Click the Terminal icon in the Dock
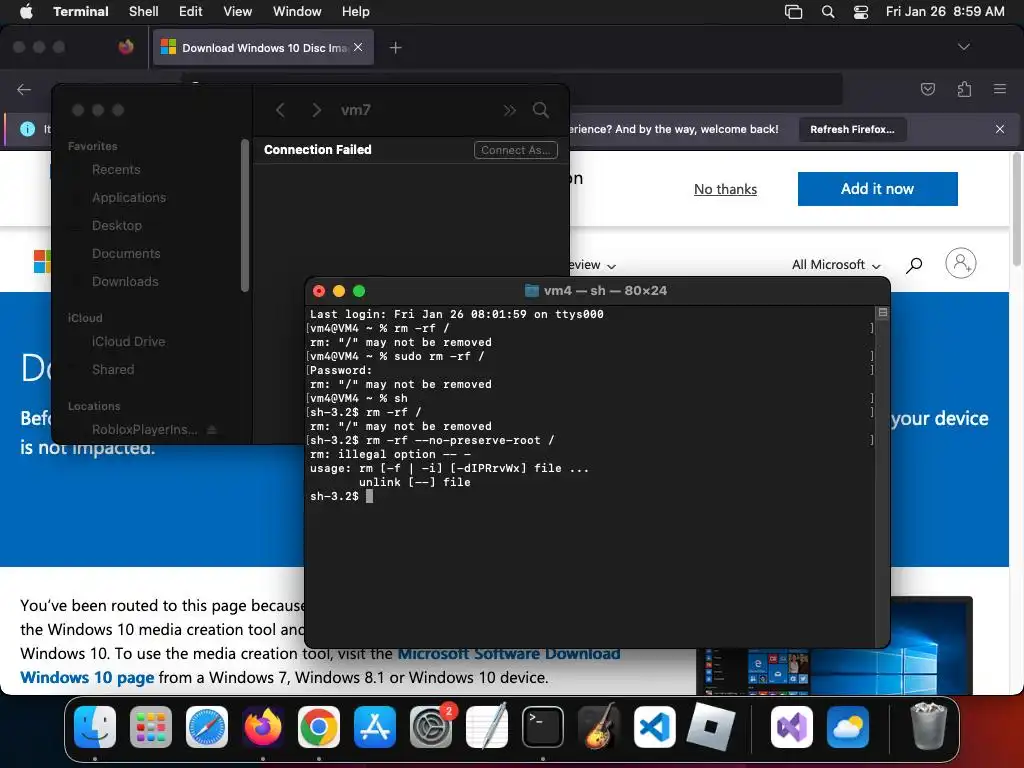Screen dimensions: 1024x768 [543, 727]
